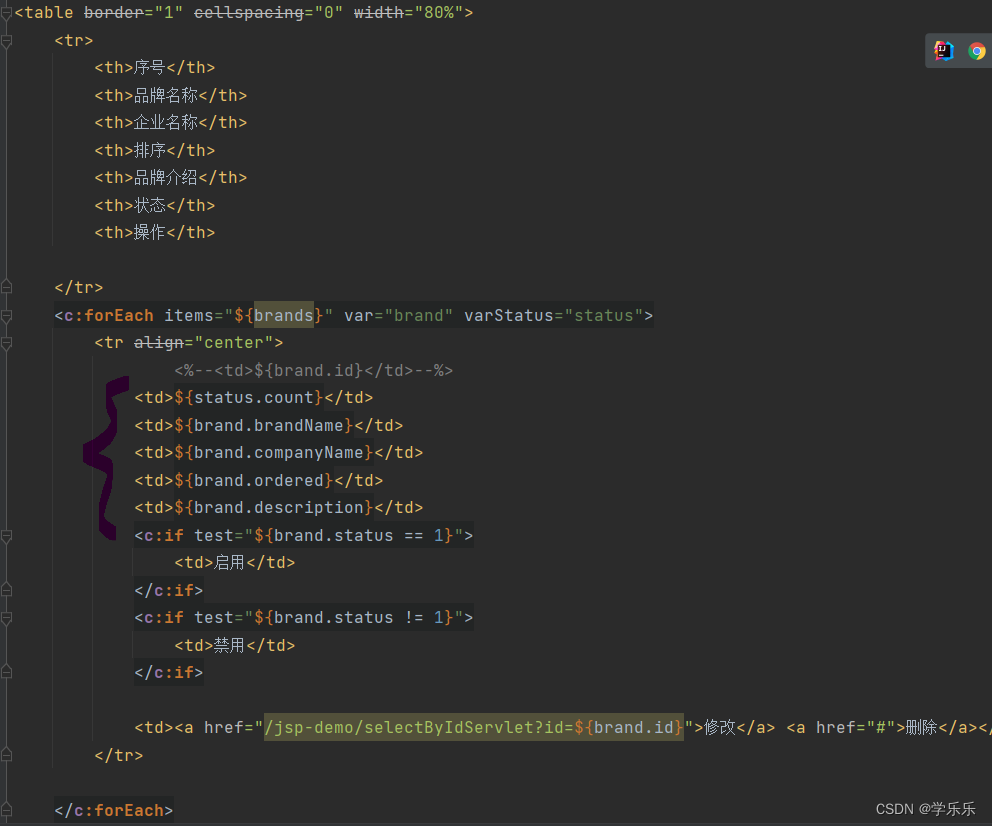Click the 删除 anchor text
This screenshot has width=992, height=826.
point(921,727)
